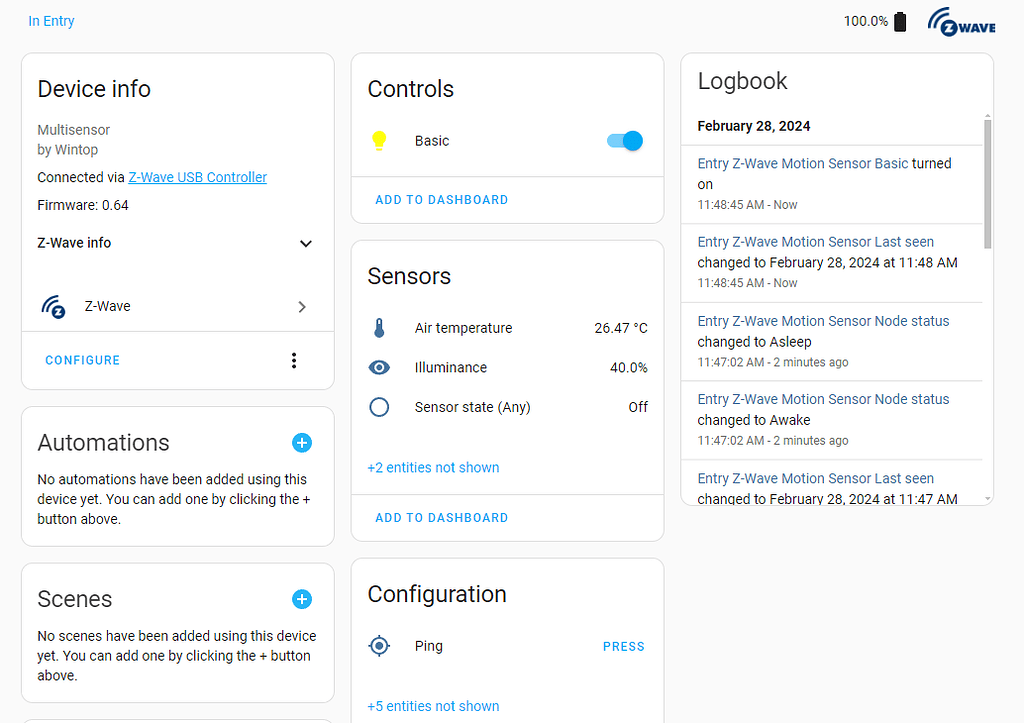Reveal the 2 hidden sensor entities
This screenshot has width=1024, height=723.
(433, 467)
